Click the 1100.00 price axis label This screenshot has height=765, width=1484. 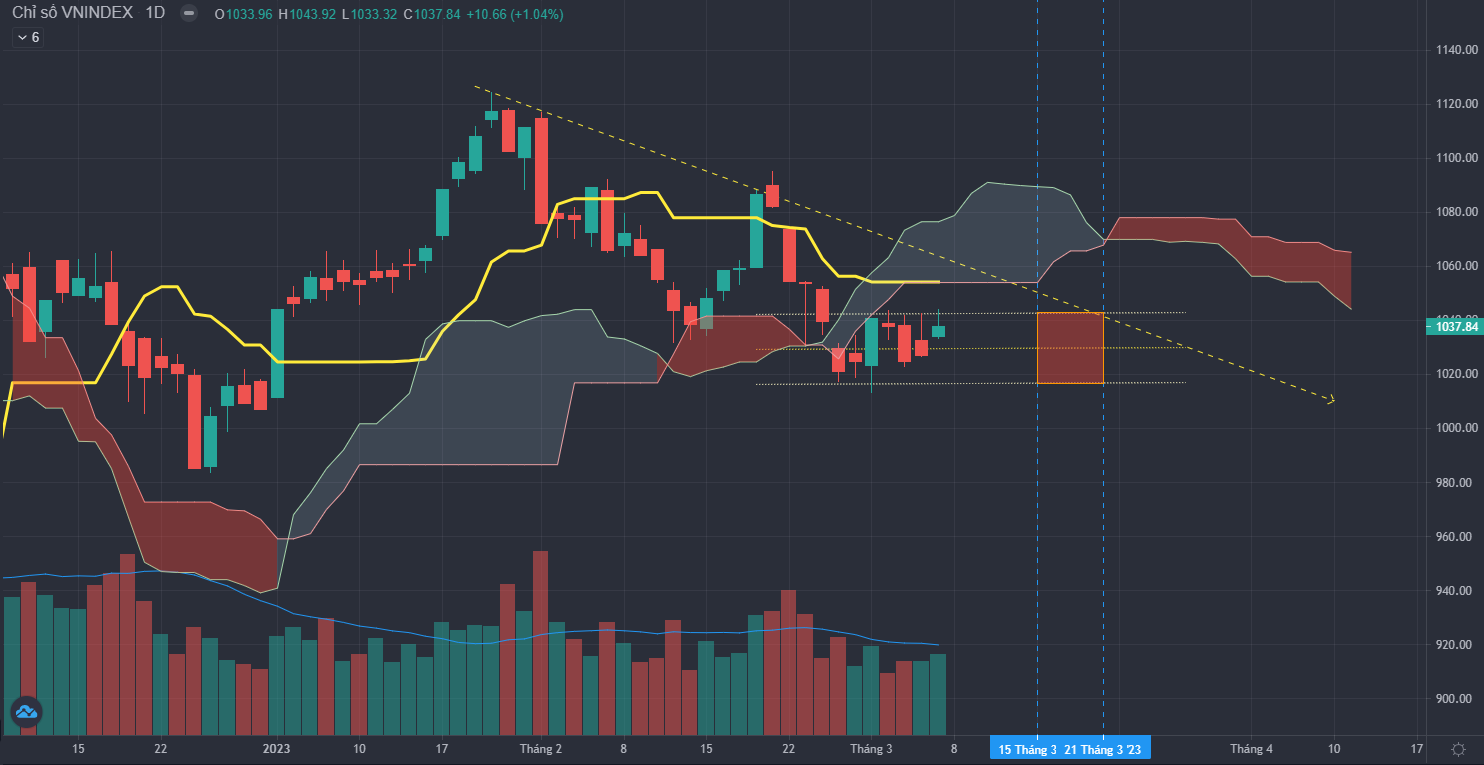1456,158
